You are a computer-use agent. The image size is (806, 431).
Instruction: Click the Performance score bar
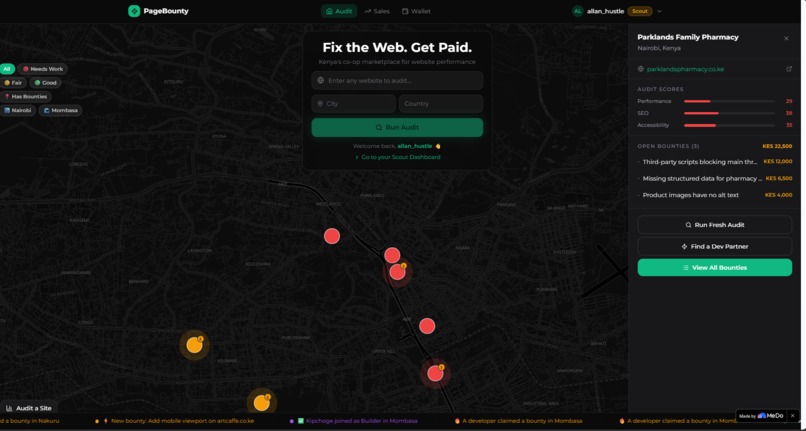click(729, 101)
